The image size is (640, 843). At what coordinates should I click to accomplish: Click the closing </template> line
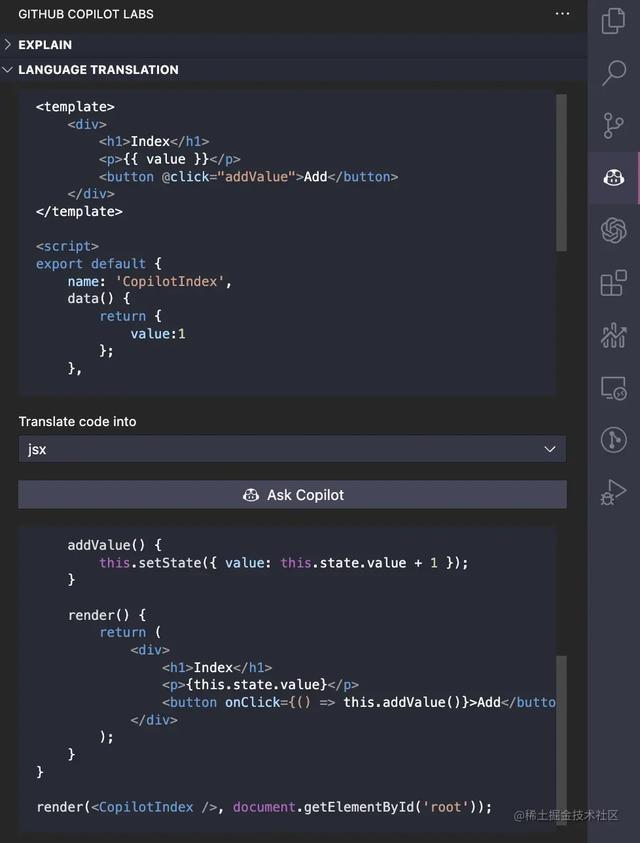click(79, 211)
